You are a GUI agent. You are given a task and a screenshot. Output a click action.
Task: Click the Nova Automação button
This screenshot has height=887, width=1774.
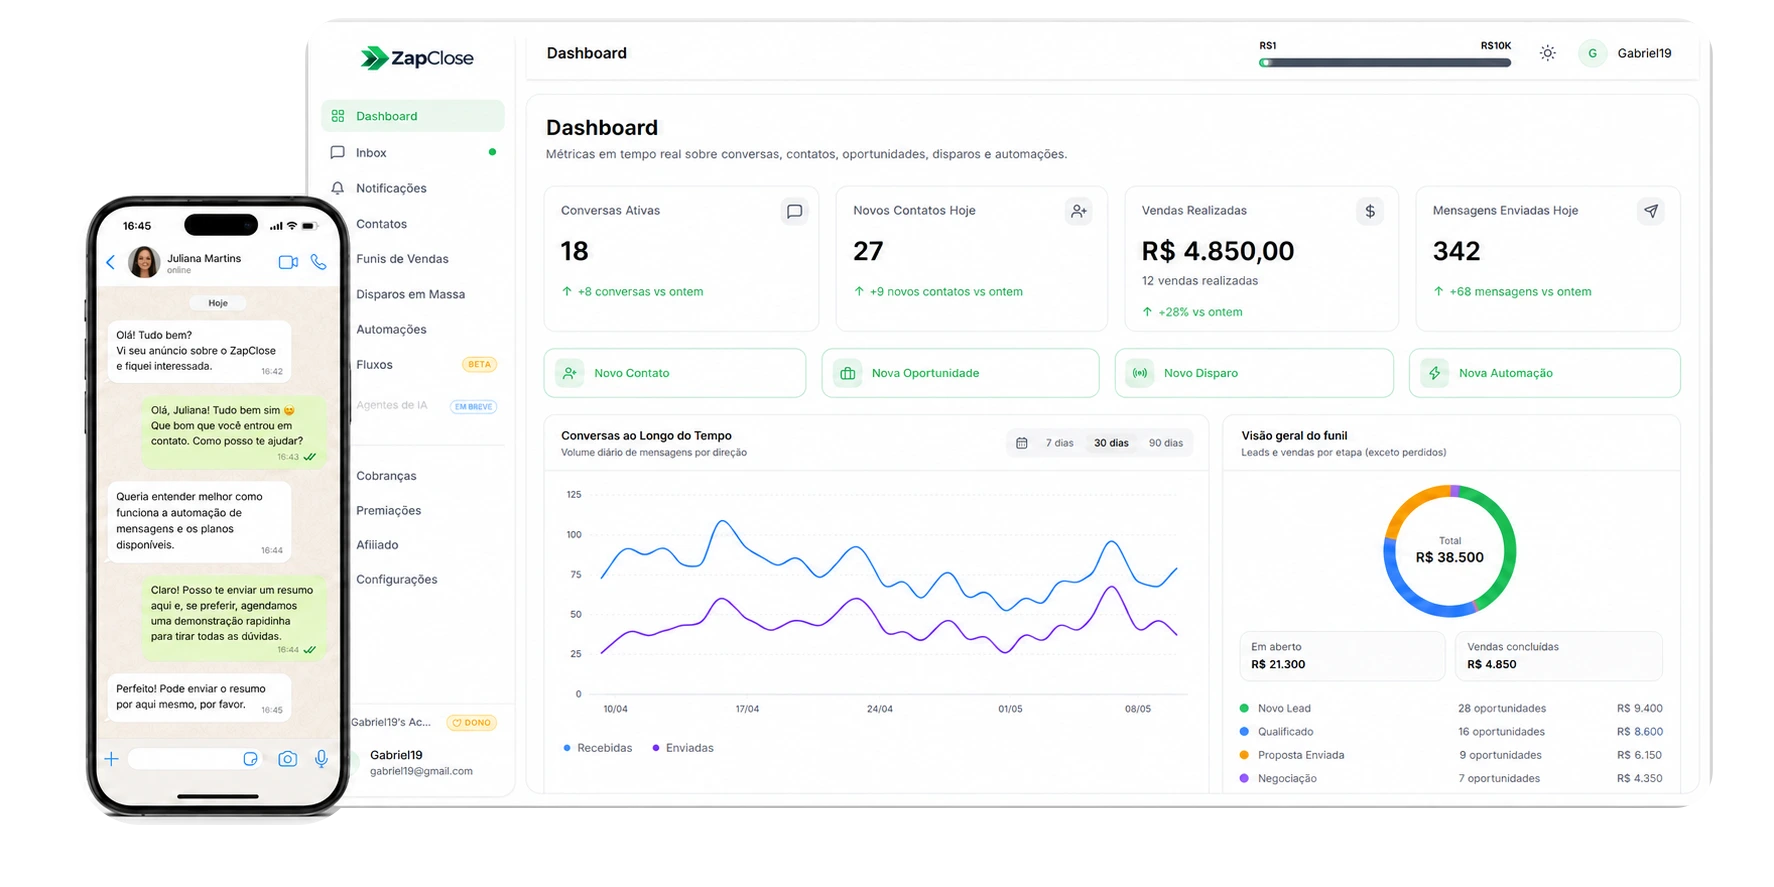pos(1545,373)
